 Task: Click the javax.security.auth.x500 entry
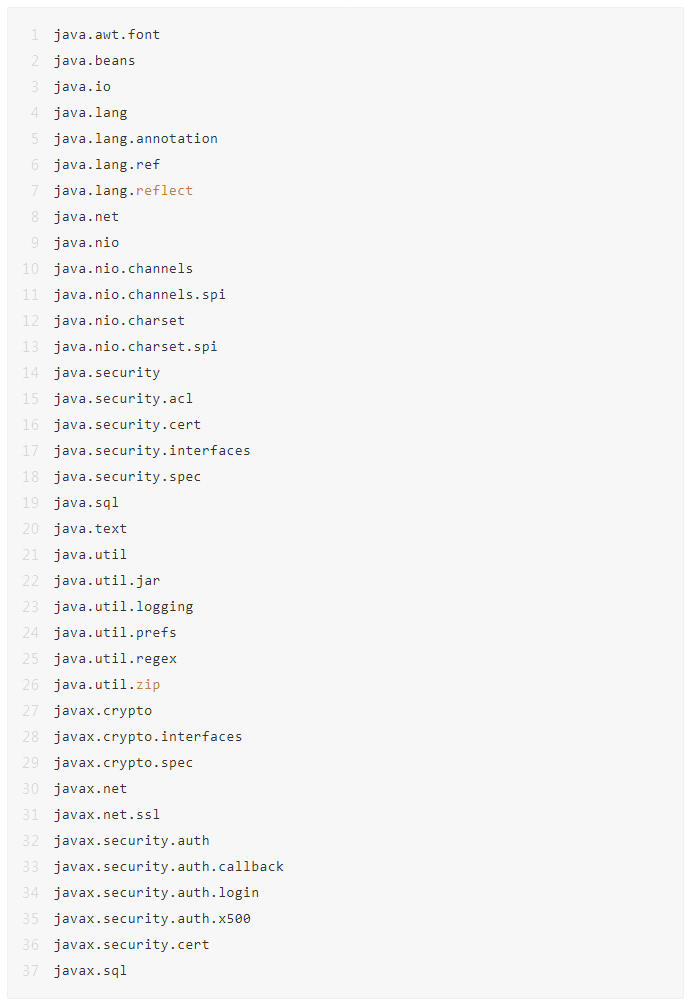[x=152, y=919]
